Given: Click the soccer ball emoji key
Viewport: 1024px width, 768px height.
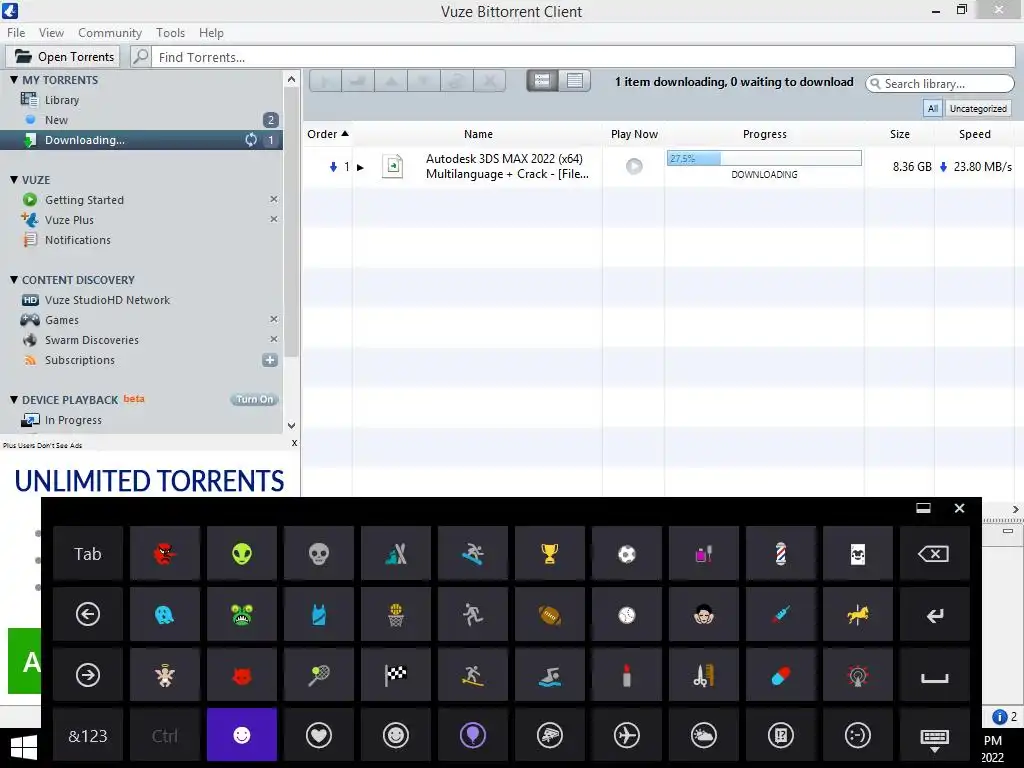Looking at the screenshot, I should tap(626, 554).
